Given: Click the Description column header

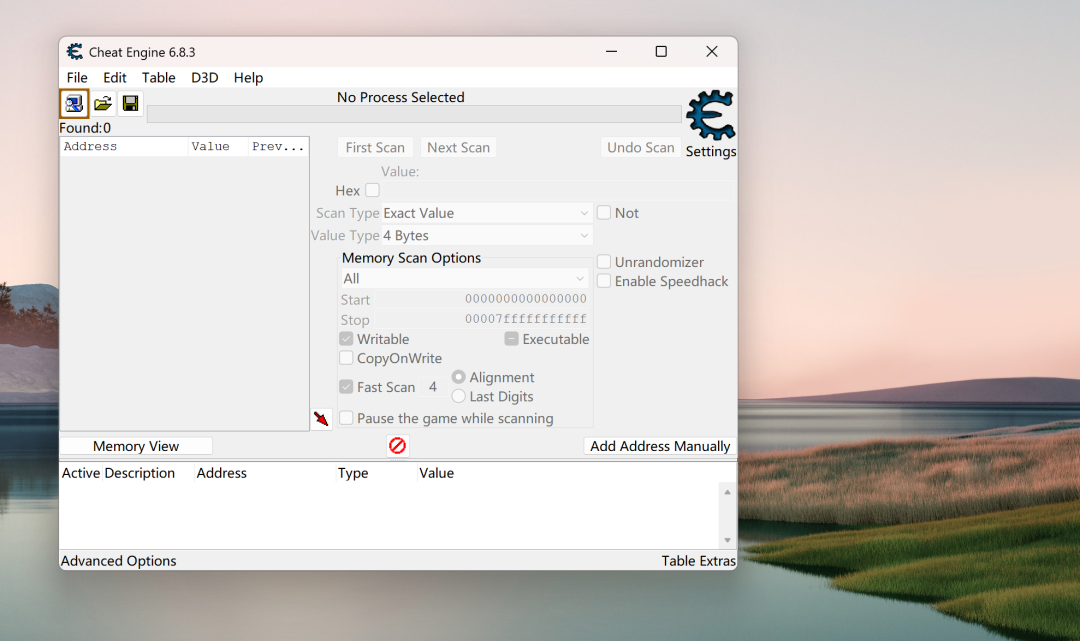Looking at the screenshot, I should (140, 473).
